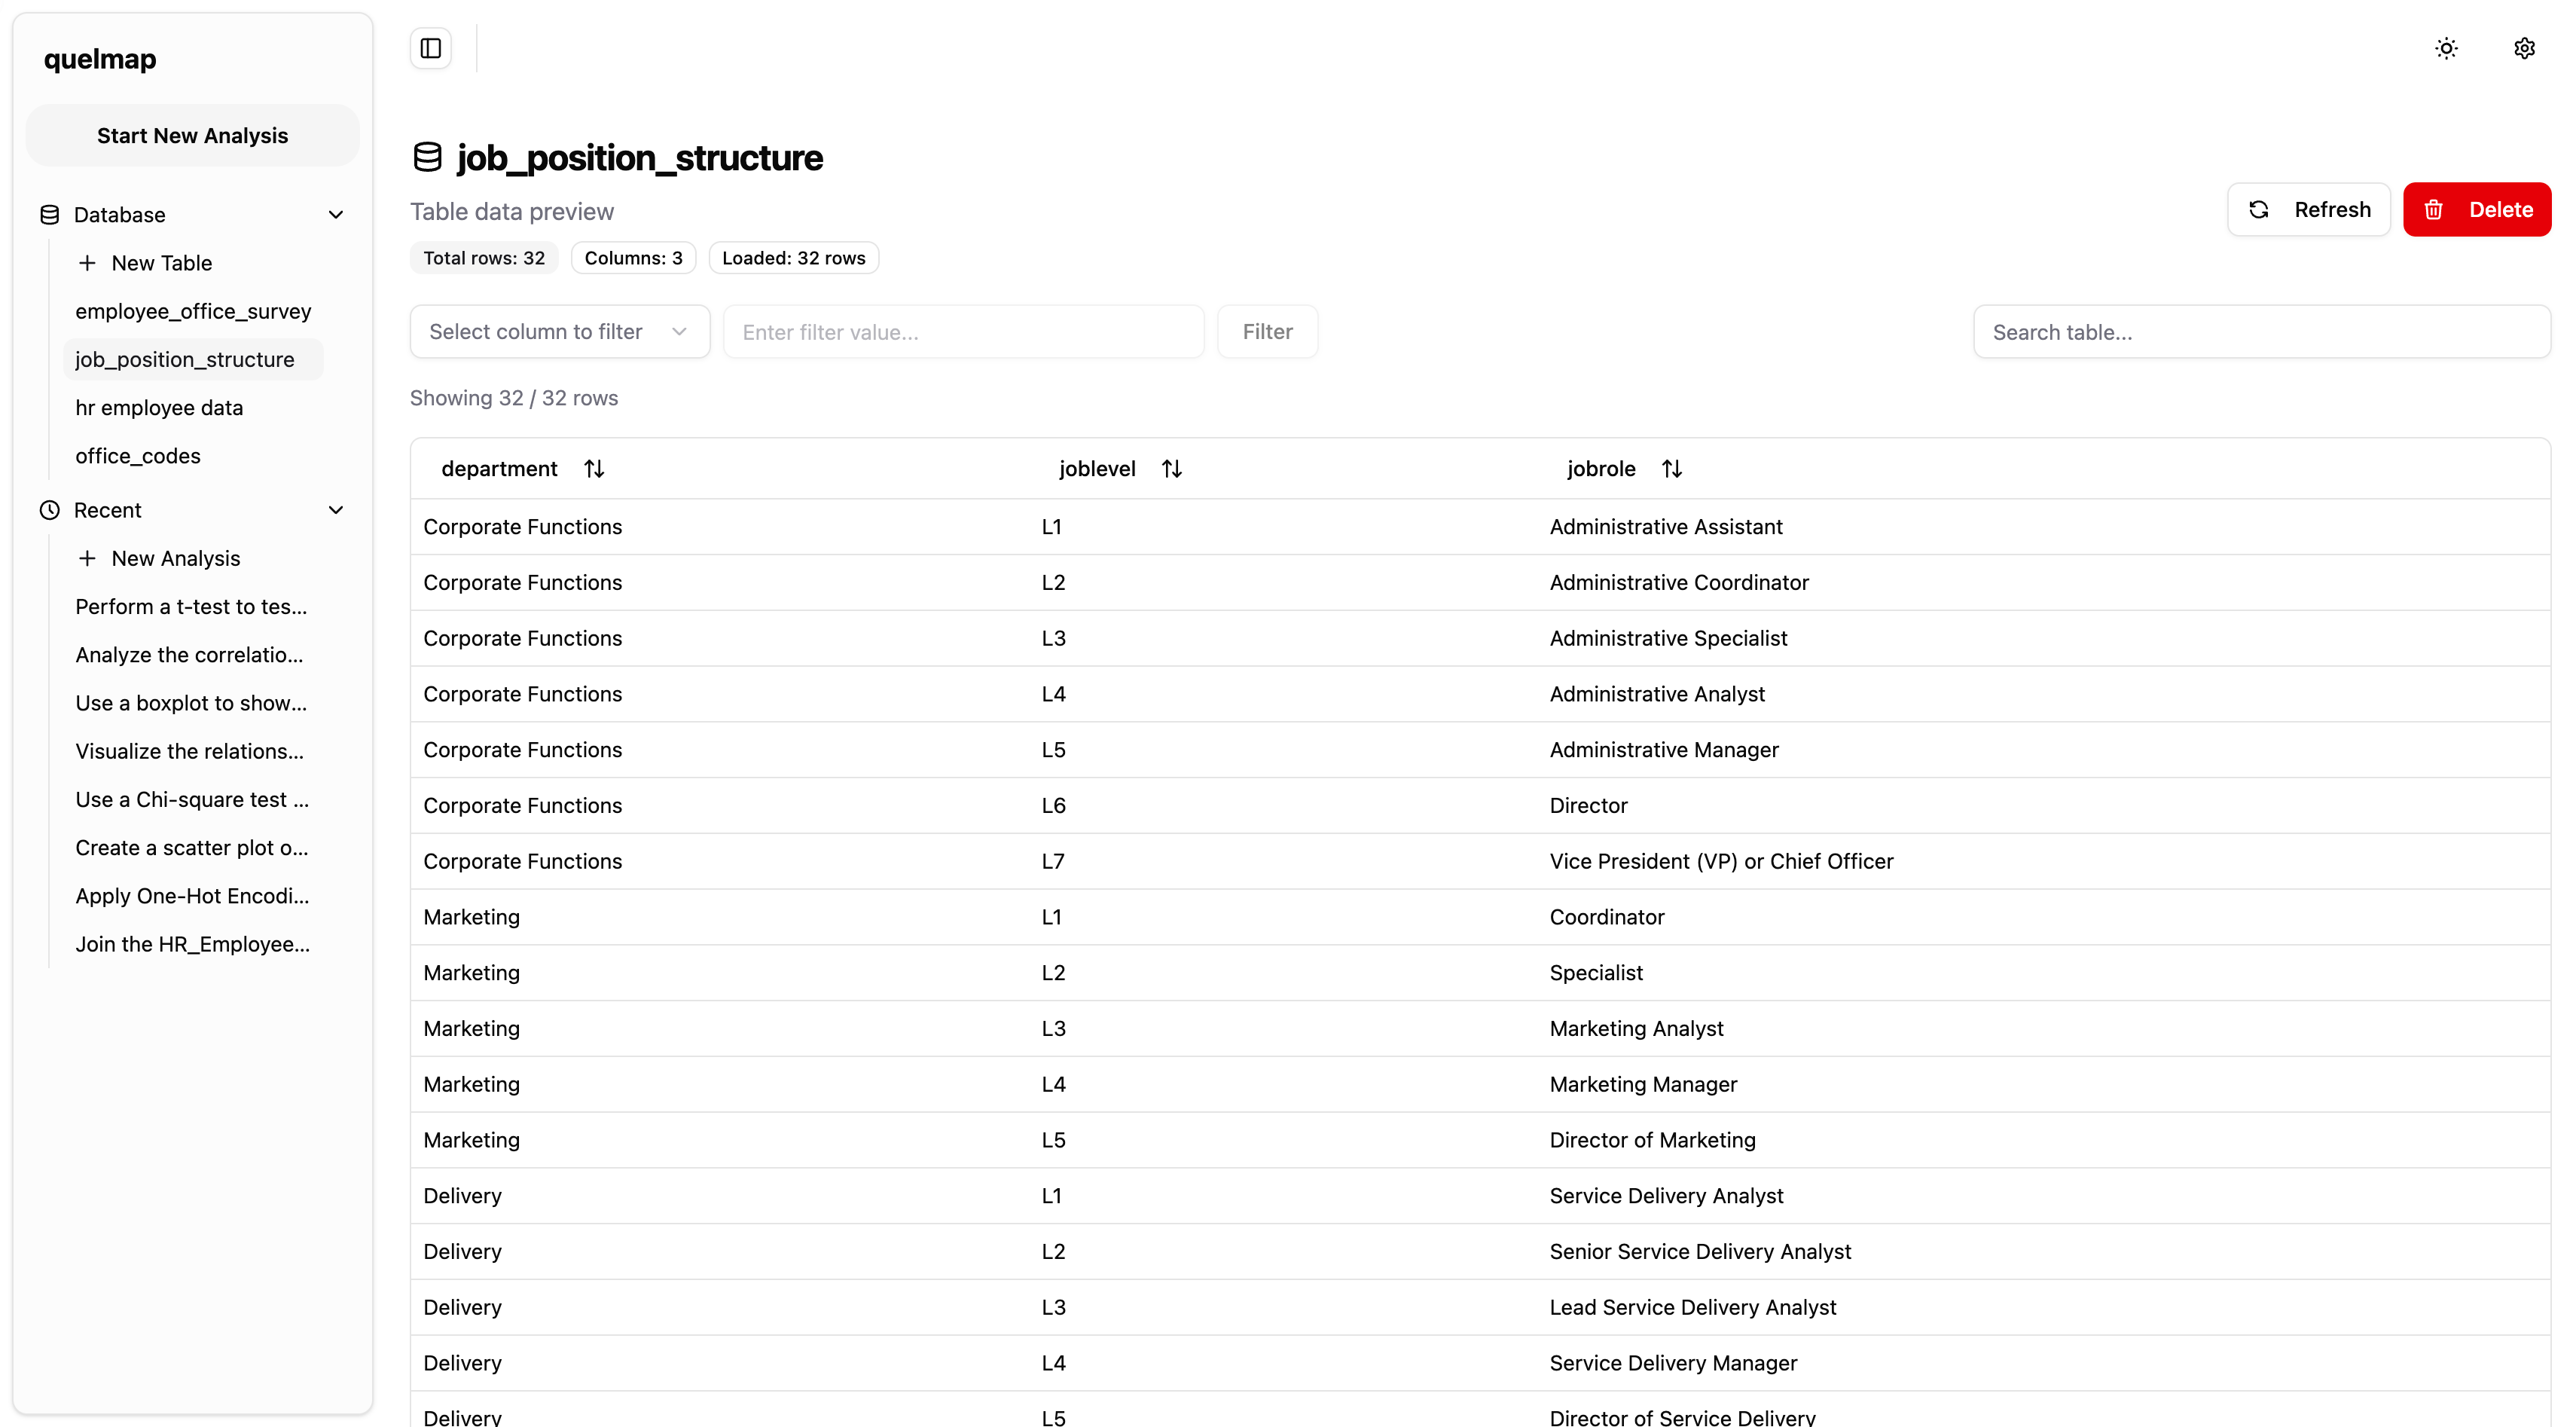The height and width of the screenshot is (1427, 2576).
Task: Open 'Use a Chi-square test ...' analysis
Action: point(193,799)
